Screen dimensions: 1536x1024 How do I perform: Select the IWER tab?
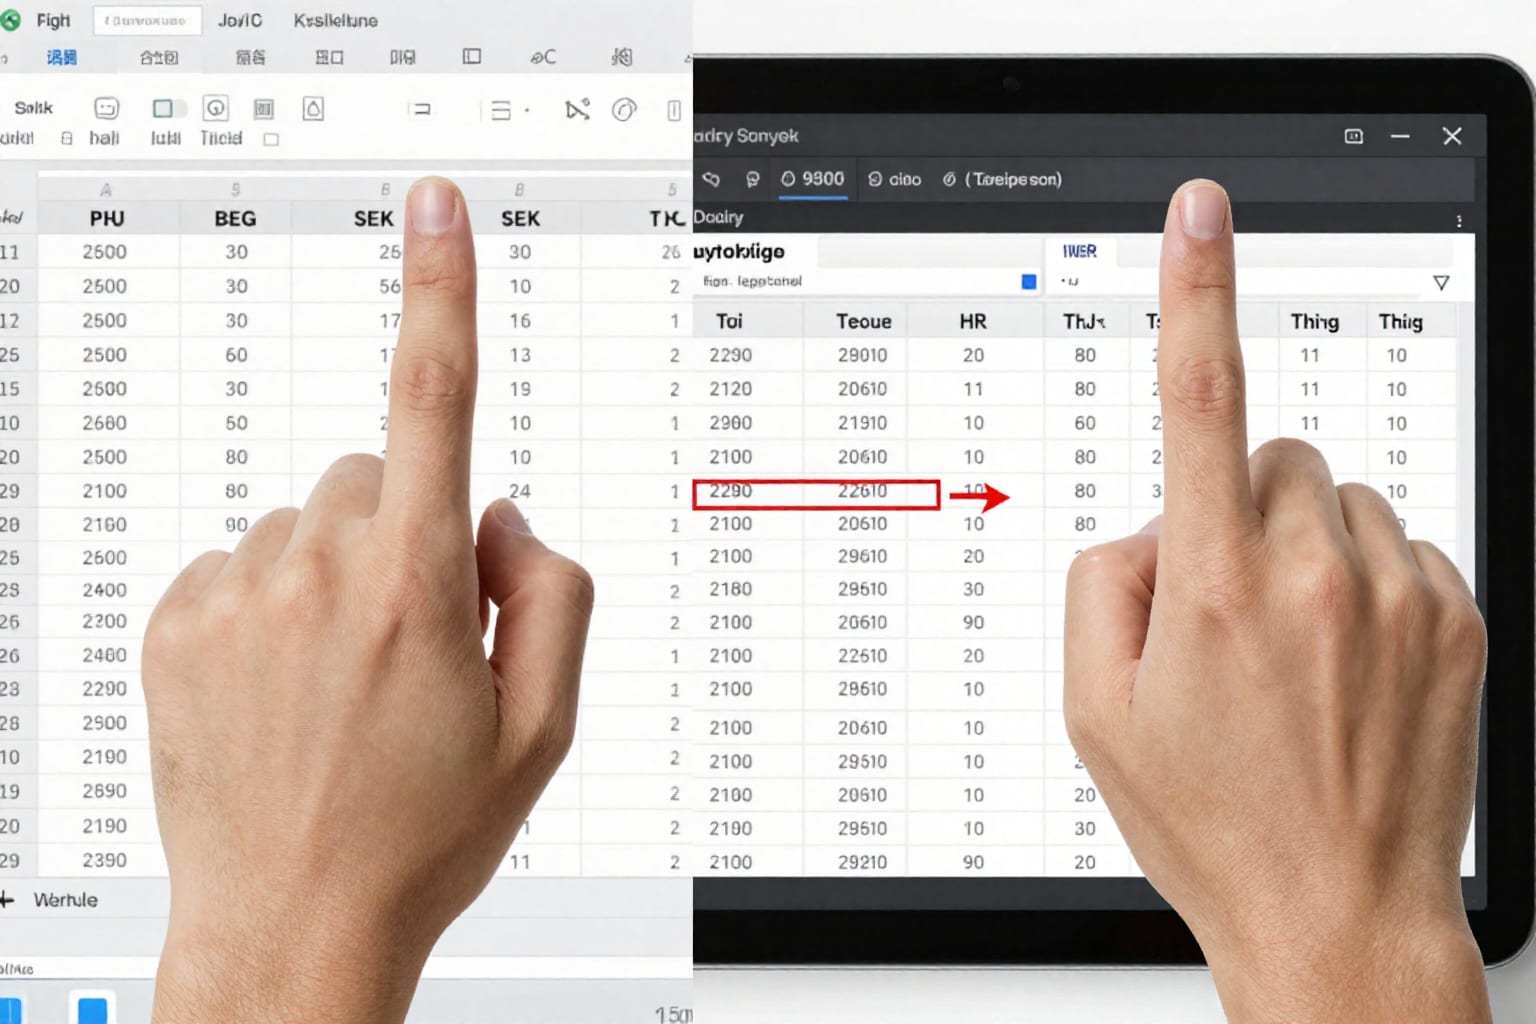click(x=1079, y=251)
